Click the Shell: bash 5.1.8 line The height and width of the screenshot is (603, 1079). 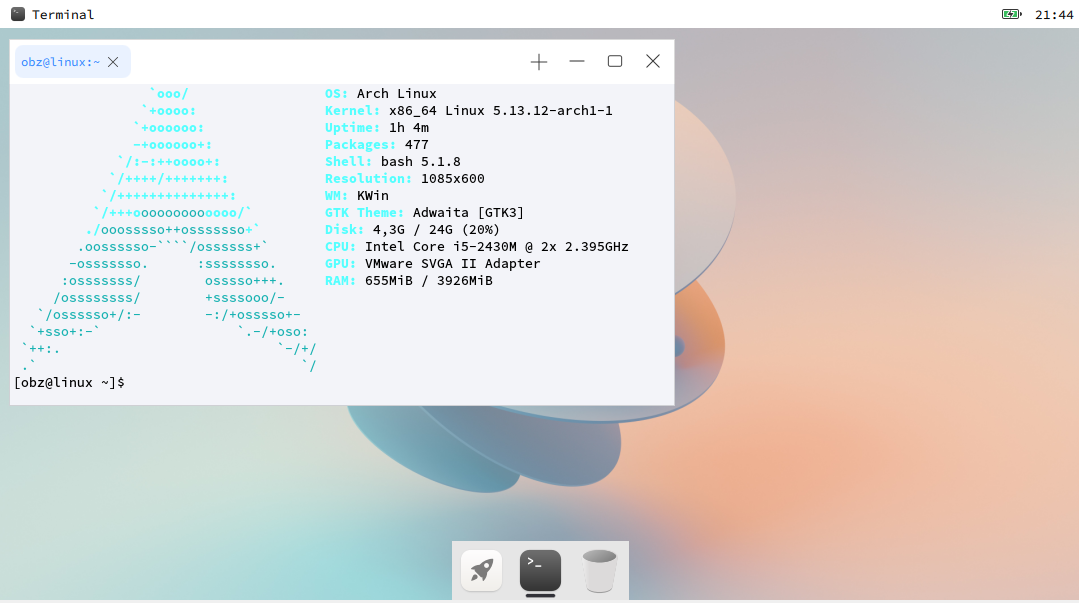coord(393,162)
